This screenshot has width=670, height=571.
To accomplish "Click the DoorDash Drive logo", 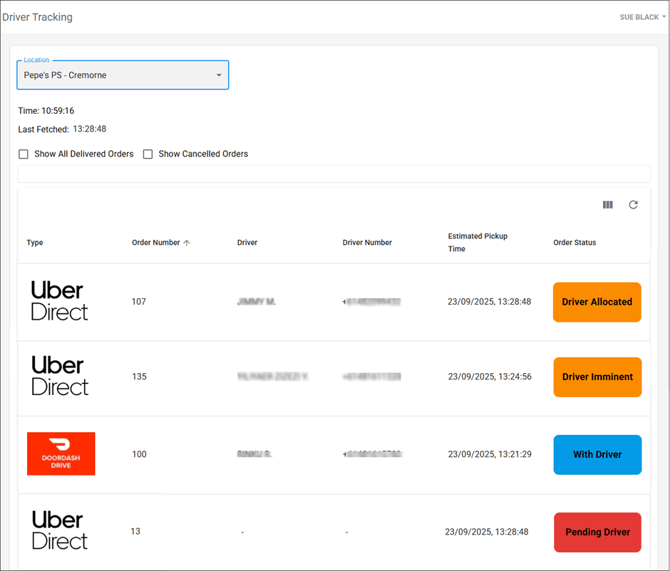I will [x=61, y=454].
